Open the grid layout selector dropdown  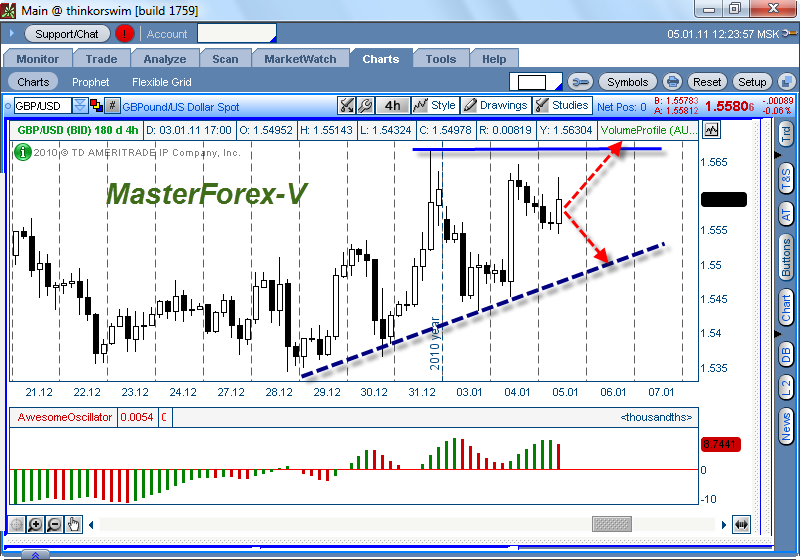point(536,82)
